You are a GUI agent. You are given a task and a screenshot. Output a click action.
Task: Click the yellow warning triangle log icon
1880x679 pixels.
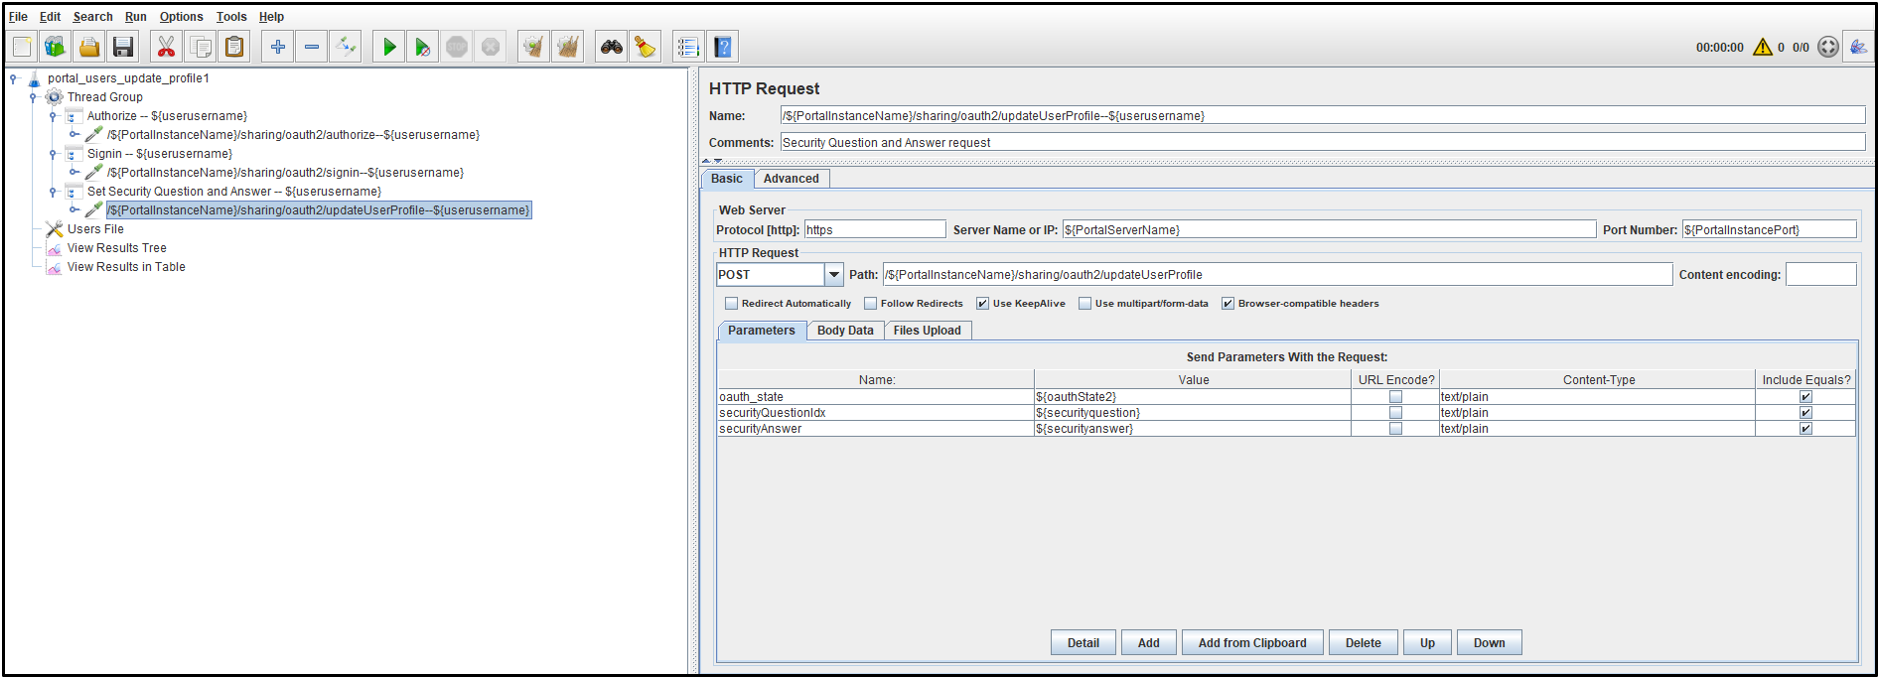point(1763,47)
